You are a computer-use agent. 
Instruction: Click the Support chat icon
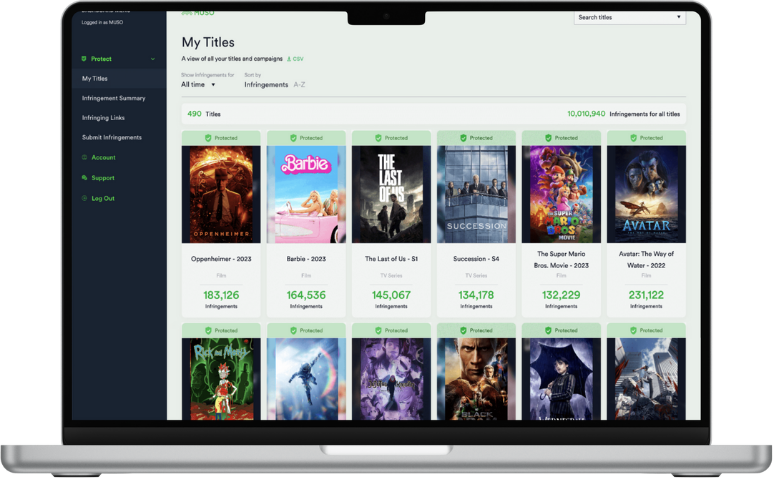click(x=84, y=178)
